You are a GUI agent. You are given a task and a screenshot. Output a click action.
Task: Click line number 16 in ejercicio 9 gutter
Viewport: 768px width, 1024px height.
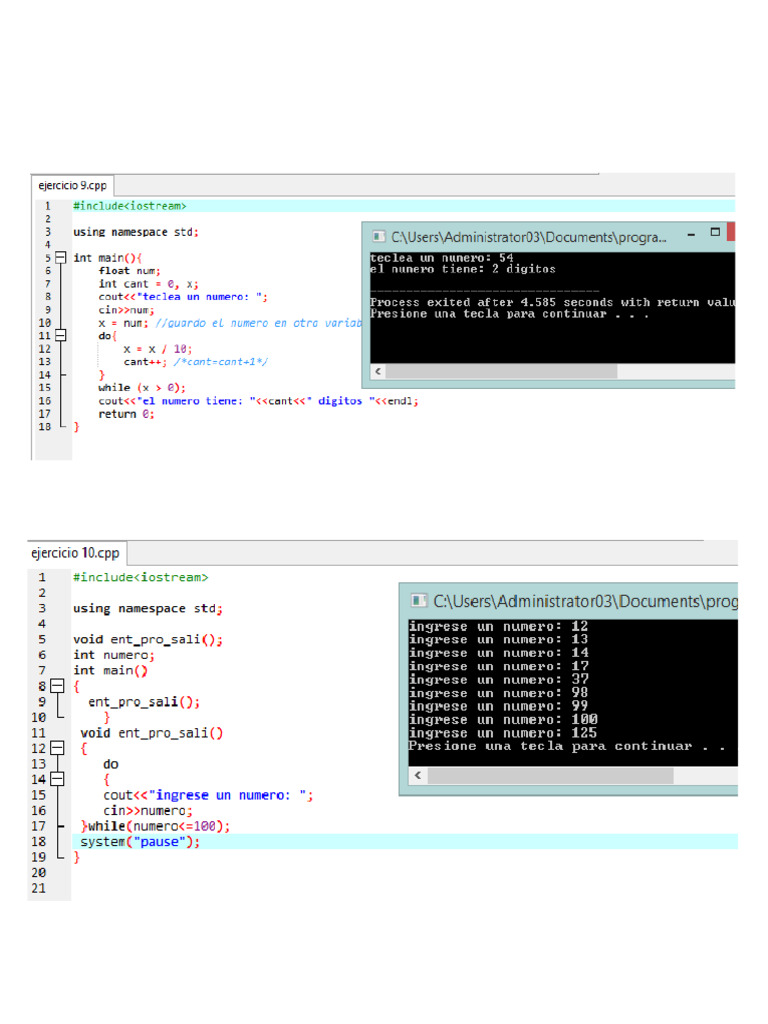(x=45, y=401)
